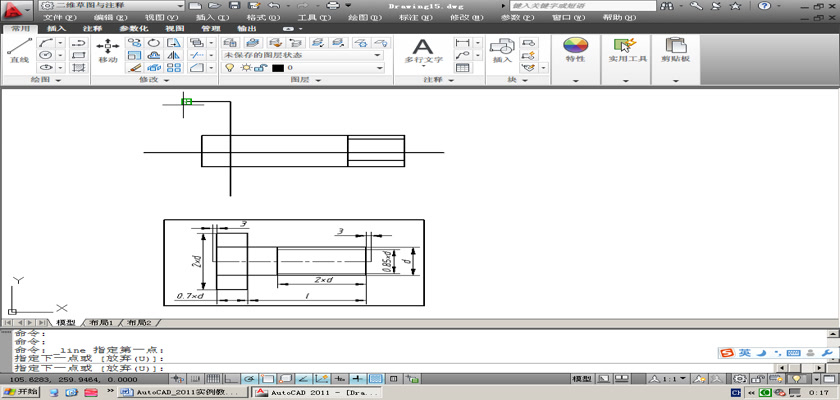Open the layer state dropdown (未保存的图层状态)

pyautogui.click(x=303, y=55)
